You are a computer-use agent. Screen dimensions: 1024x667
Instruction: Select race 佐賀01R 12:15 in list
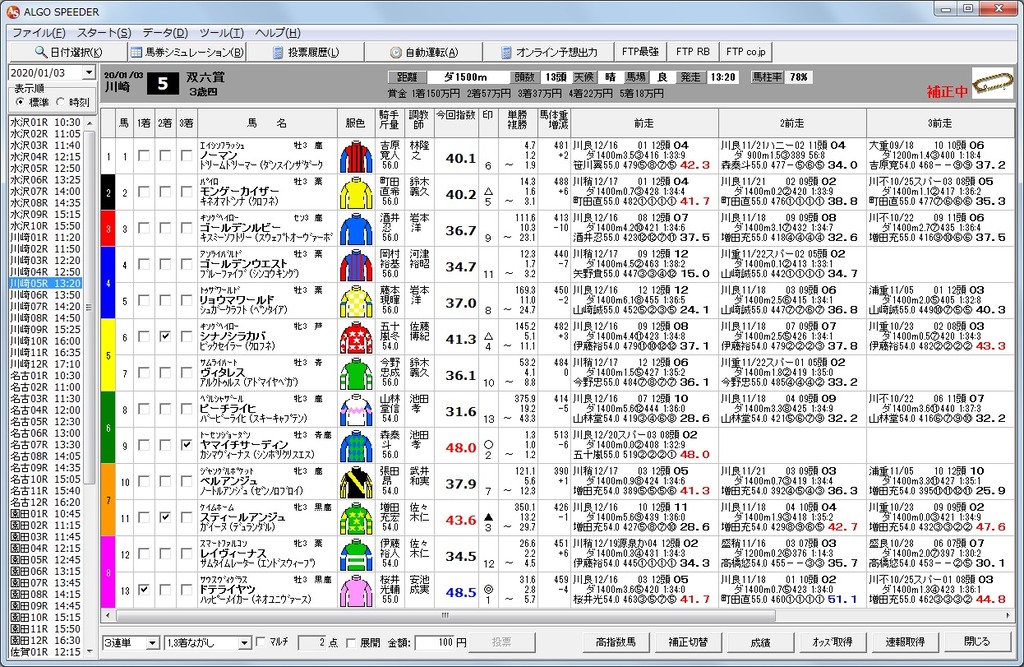[x=46, y=652]
